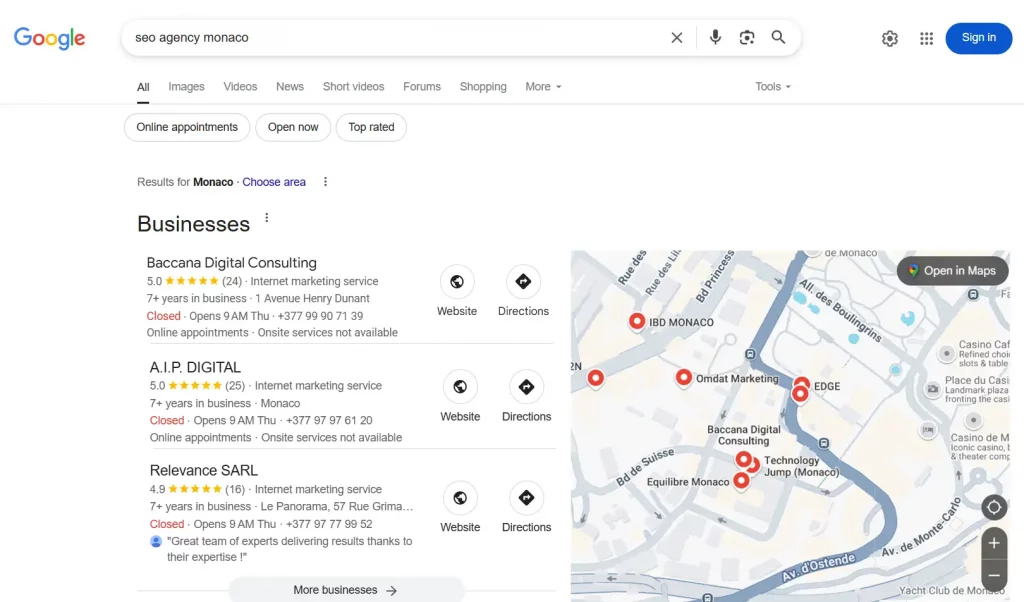Click Baccana phone number +377 99 90 71 39
Viewport: 1024px width, 602px height.
(x=320, y=316)
